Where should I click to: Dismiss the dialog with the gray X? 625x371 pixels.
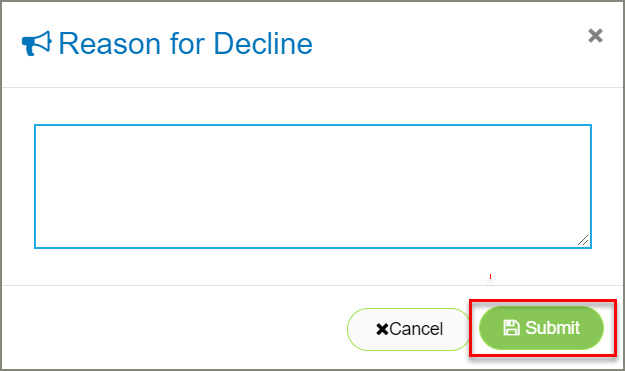point(595,35)
